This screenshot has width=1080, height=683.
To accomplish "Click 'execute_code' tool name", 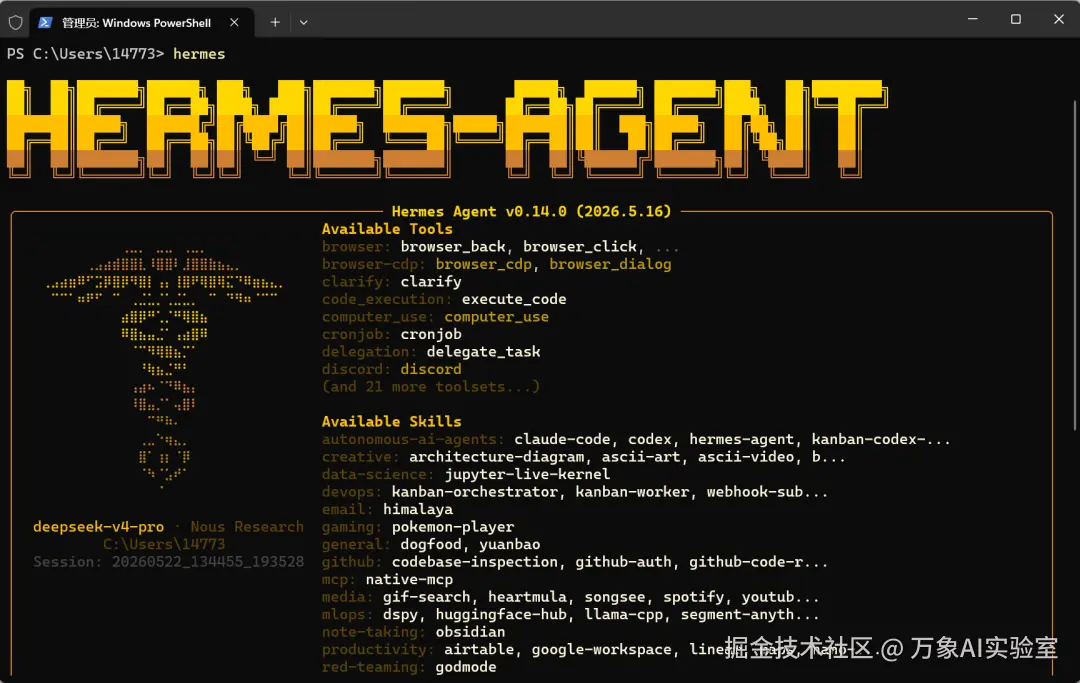I will (x=514, y=299).
